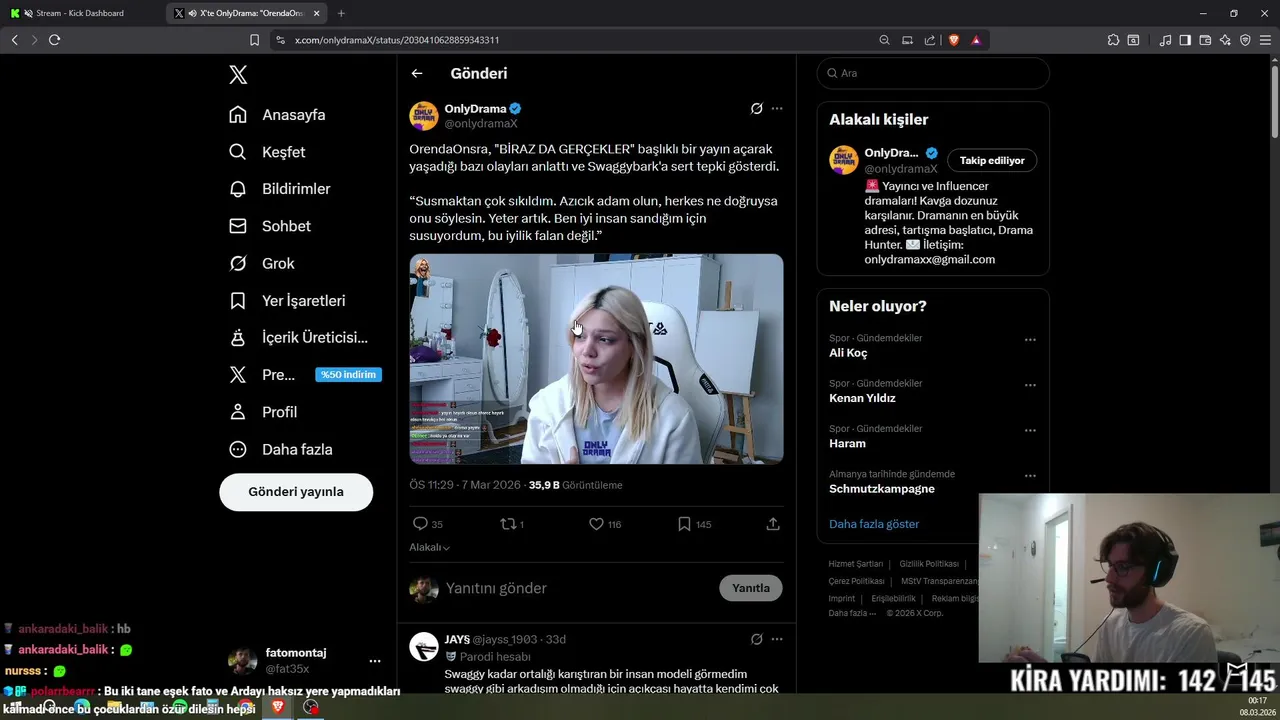Click browser back navigation arrow
The image size is (1280, 720).
click(x=14, y=40)
